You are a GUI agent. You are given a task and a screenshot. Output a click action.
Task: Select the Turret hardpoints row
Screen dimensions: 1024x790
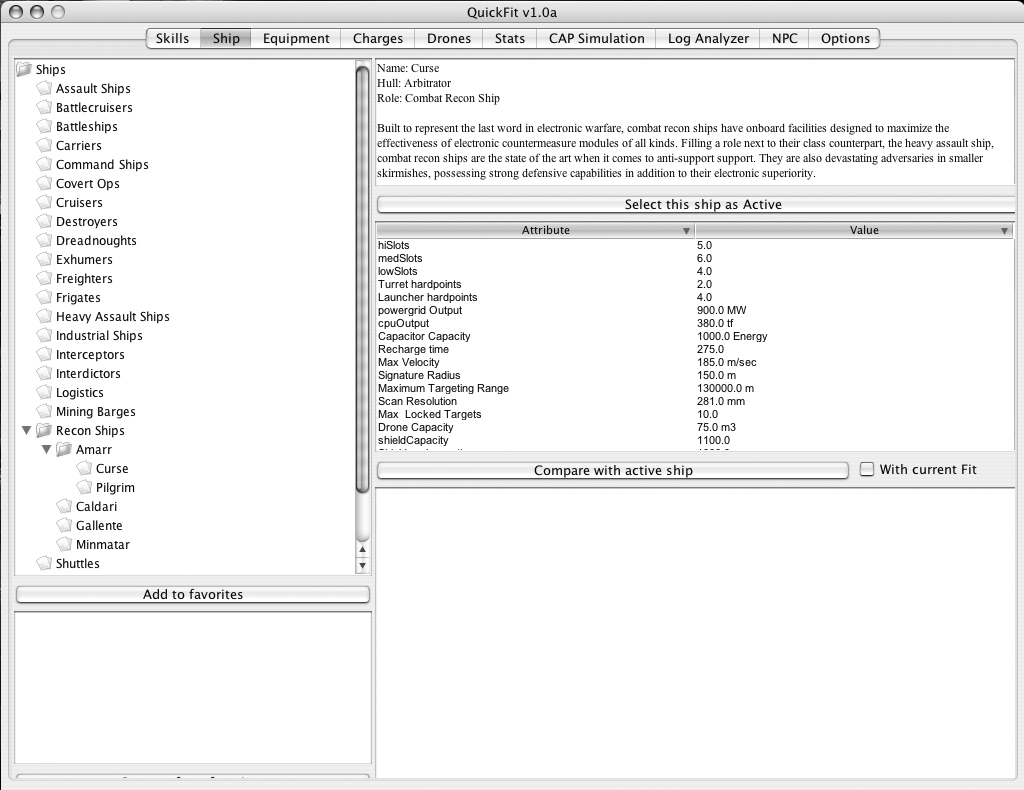pyautogui.click(x=695, y=285)
